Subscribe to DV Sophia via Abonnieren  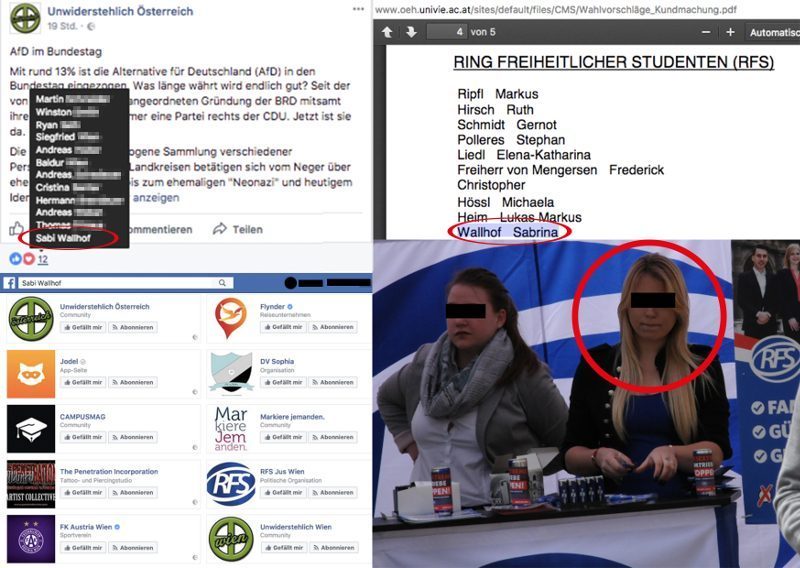(333, 382)
